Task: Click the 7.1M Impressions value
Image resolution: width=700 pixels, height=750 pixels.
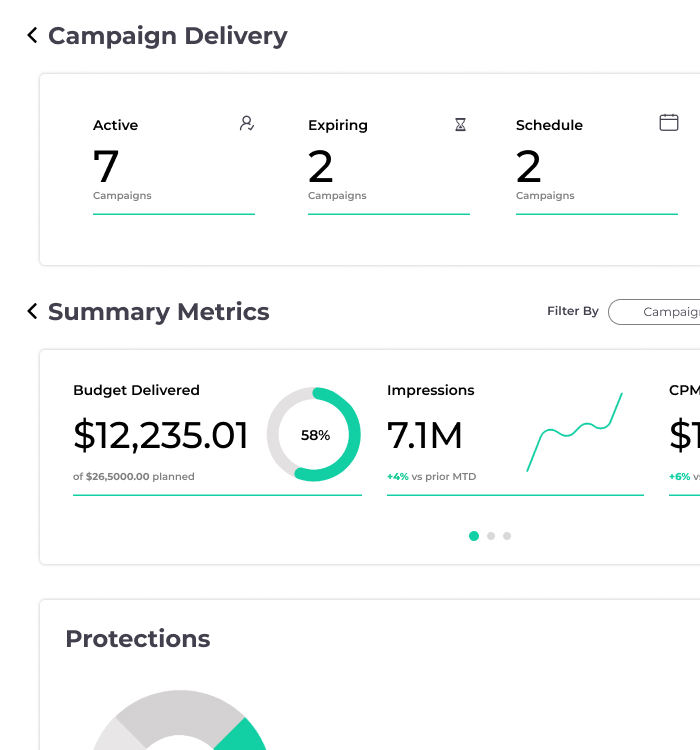Action: tap(424, 435)
